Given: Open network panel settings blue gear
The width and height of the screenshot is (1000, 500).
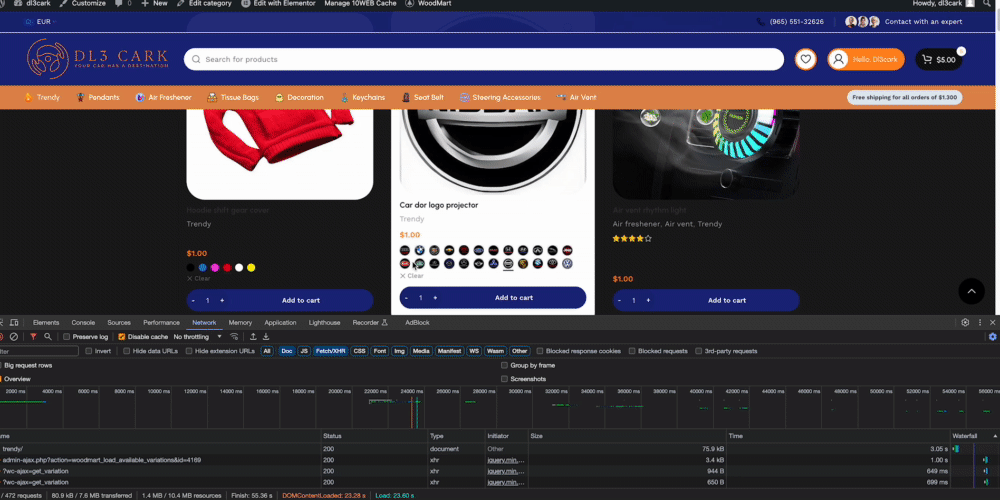Looking at the screenshot, I should coord(992,337).
